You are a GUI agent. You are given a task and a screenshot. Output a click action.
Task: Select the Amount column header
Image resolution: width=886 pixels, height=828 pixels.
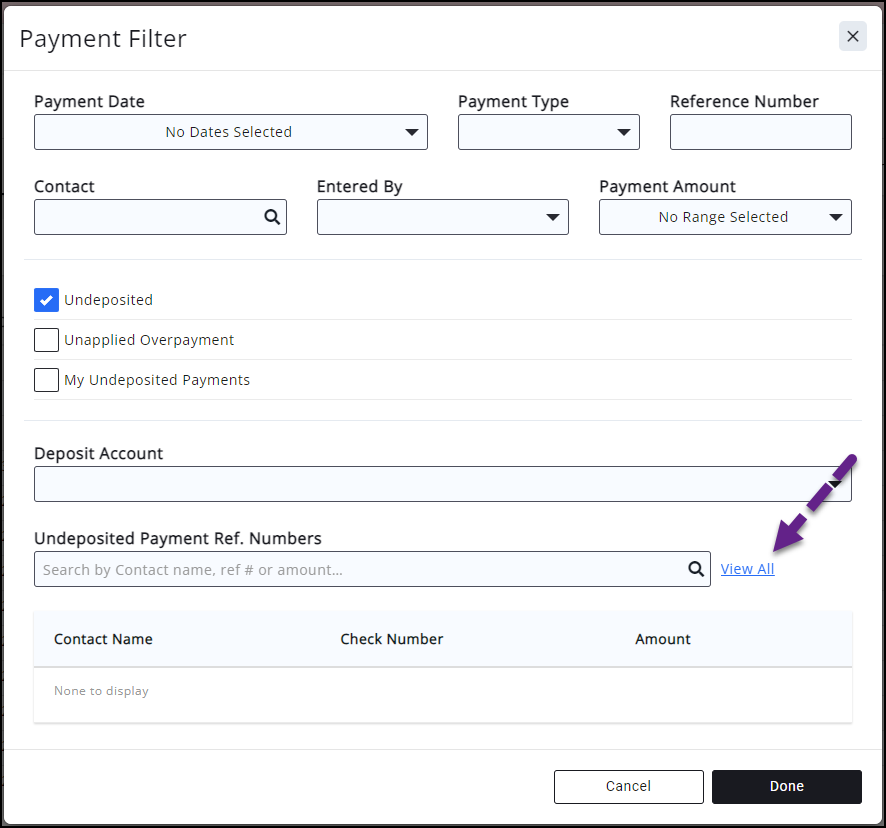(662, 639)
